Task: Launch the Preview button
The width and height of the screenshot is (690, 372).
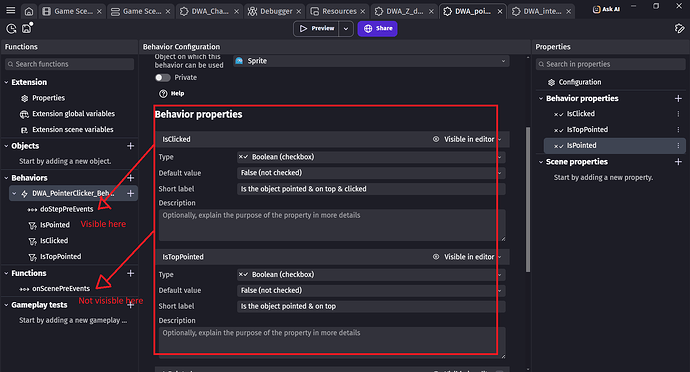Action: [x=317, y=29]
